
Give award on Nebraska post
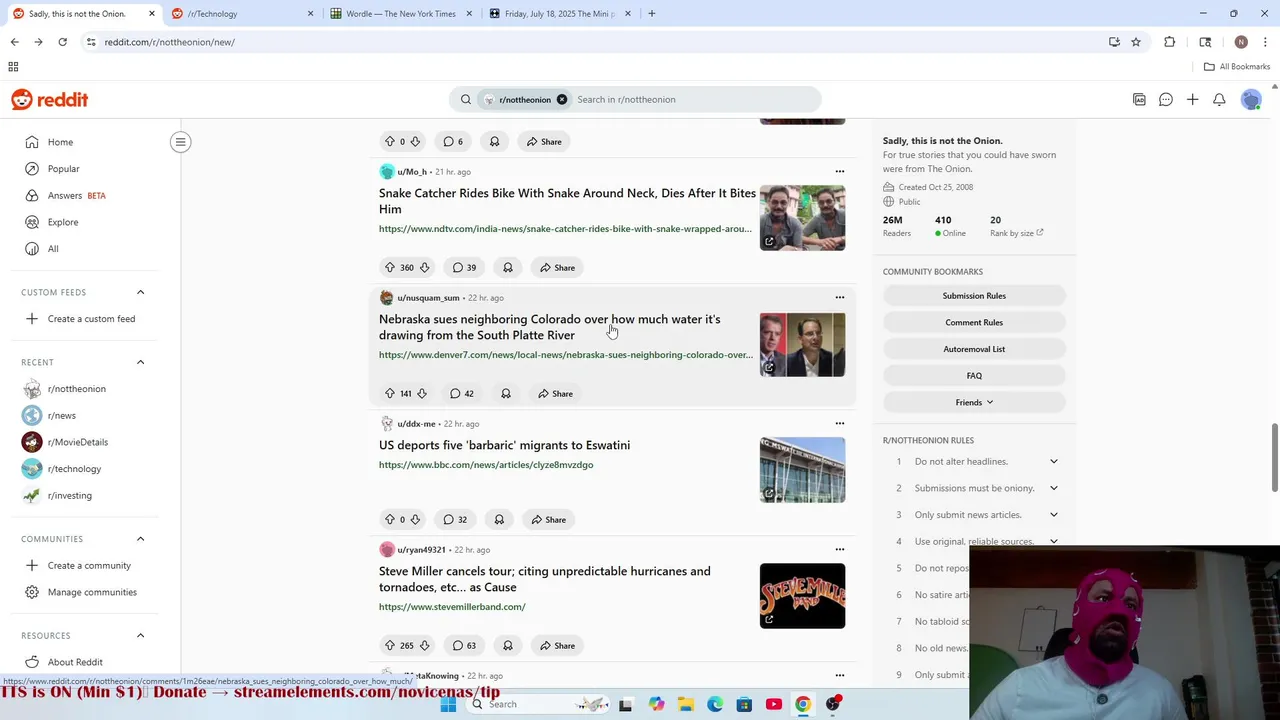point(506,393)
